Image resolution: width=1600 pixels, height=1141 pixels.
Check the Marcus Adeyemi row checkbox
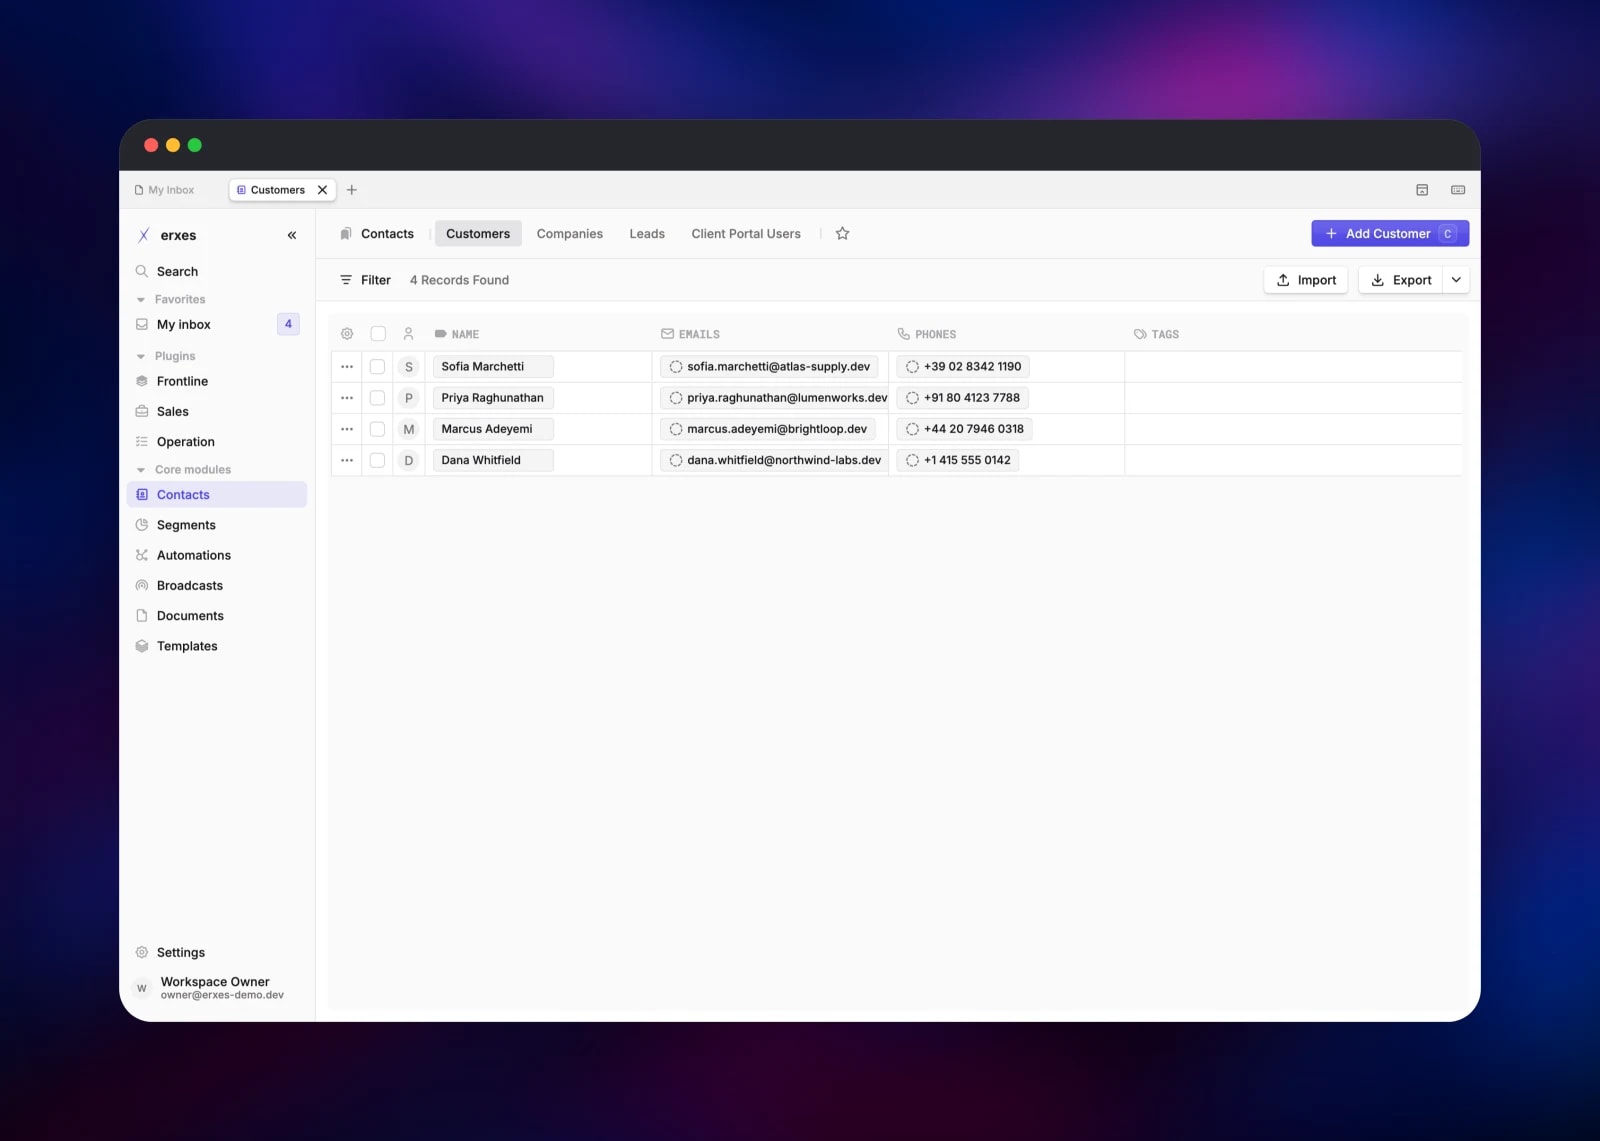pyautogui.click(x=377, y=429)
